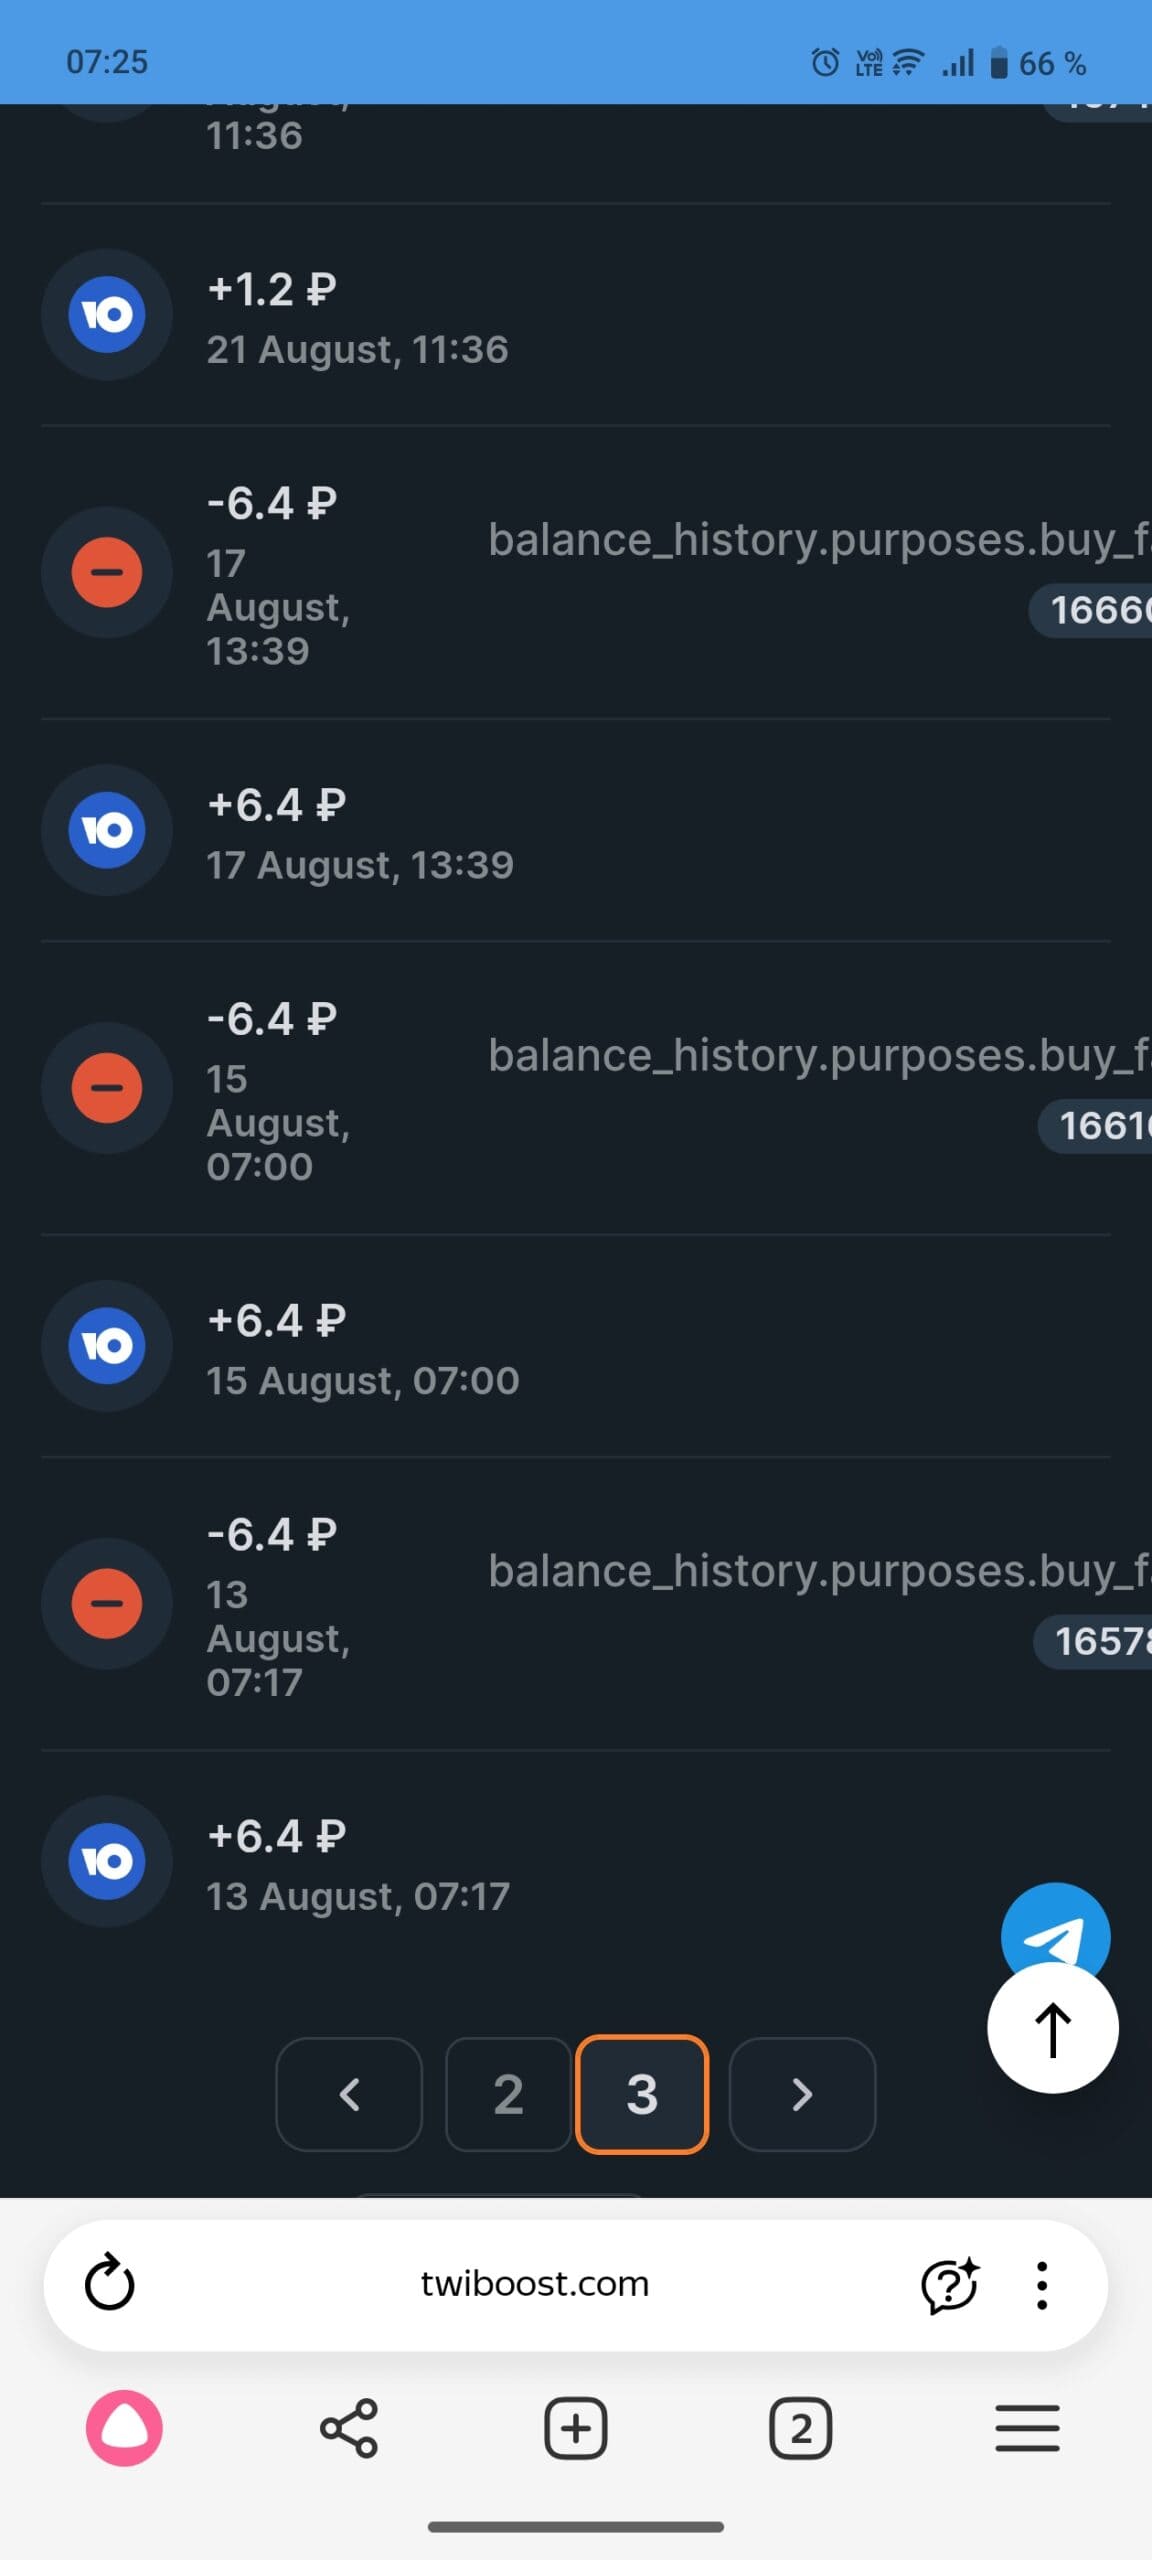
Task: Tap the twiboost.com address bar
Action: 534,2284
